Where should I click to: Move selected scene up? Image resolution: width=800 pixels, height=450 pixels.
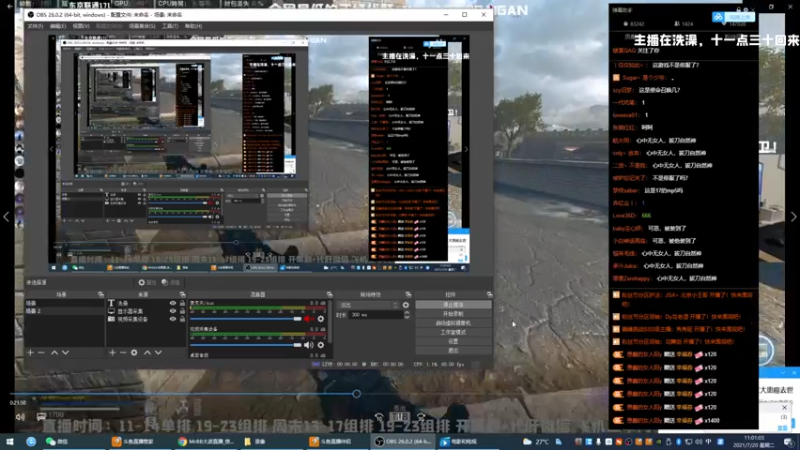(55, 353)
